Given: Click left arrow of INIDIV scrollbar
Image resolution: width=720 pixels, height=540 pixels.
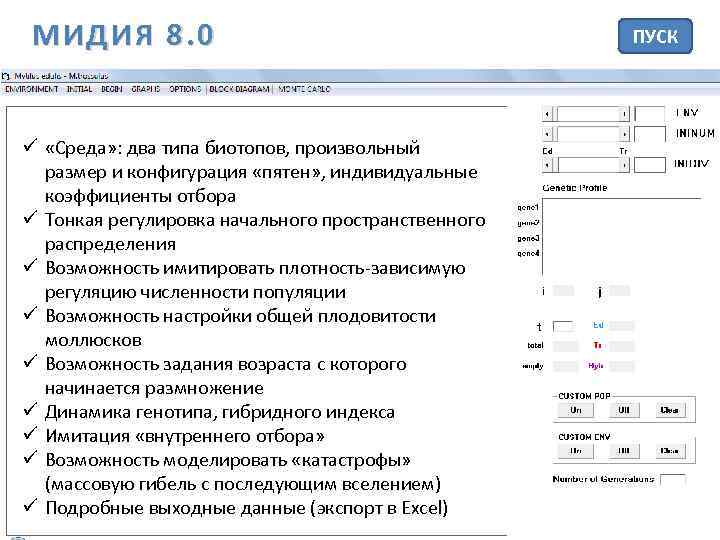Looking at the screenshot, I should [x=547, y=165].
